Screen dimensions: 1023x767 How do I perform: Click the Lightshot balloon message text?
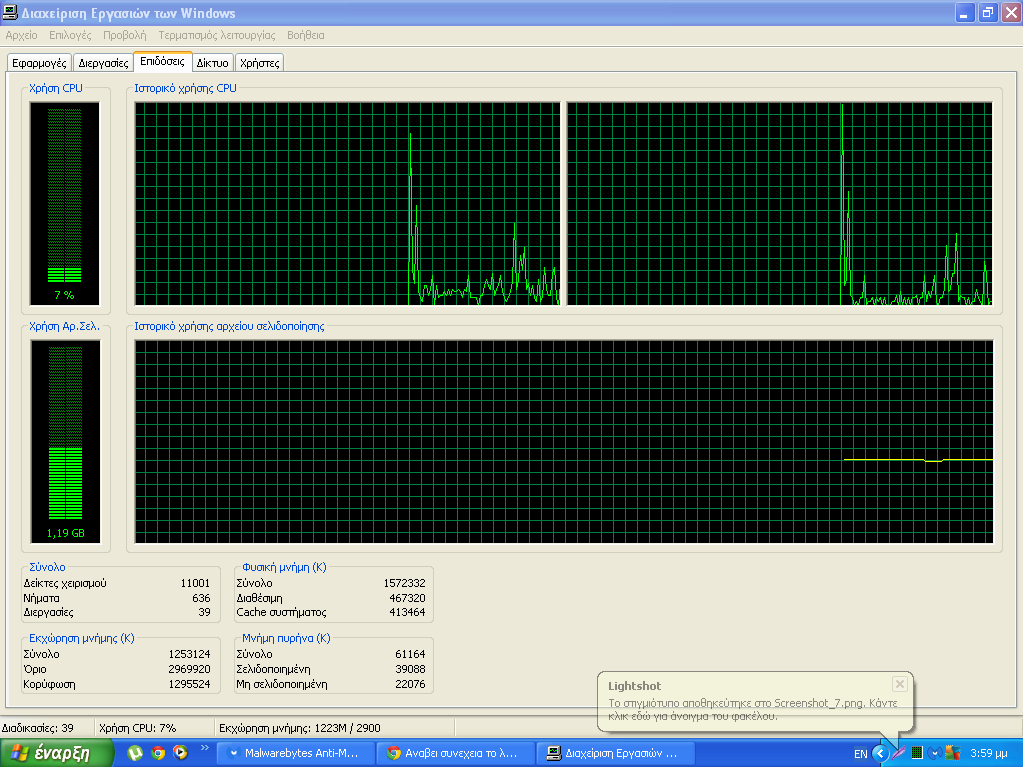(752, 710)
